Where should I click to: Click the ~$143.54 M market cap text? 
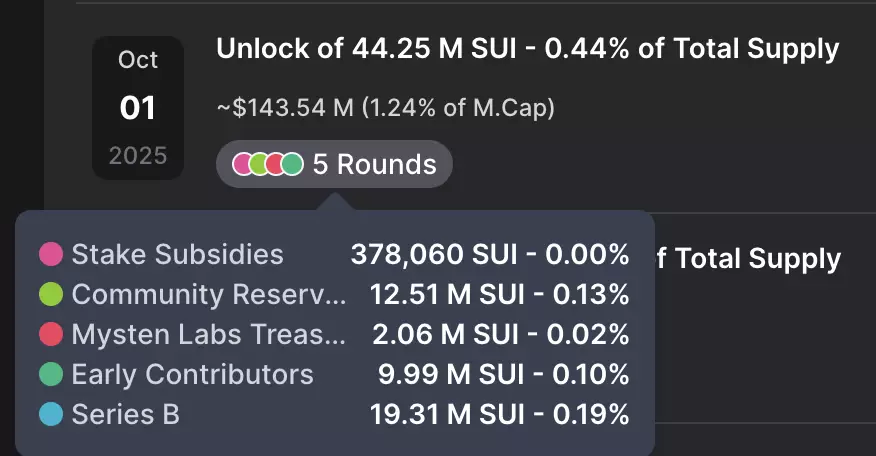click(x=386, y=106)
